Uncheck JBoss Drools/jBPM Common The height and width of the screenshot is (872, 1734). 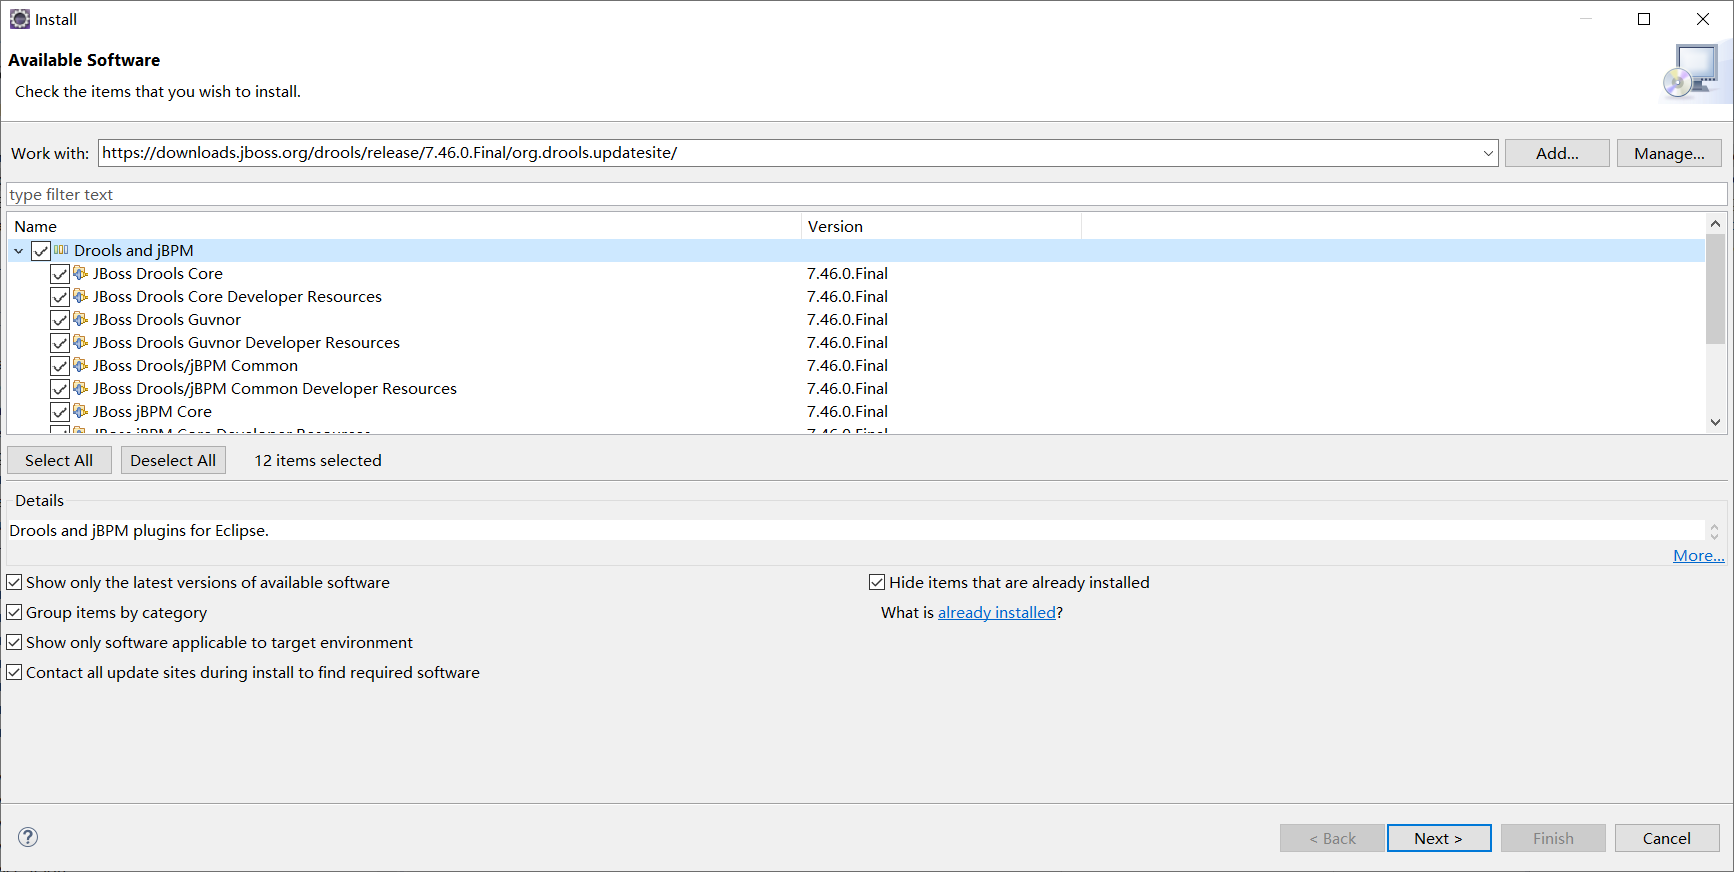click(60, 366)
